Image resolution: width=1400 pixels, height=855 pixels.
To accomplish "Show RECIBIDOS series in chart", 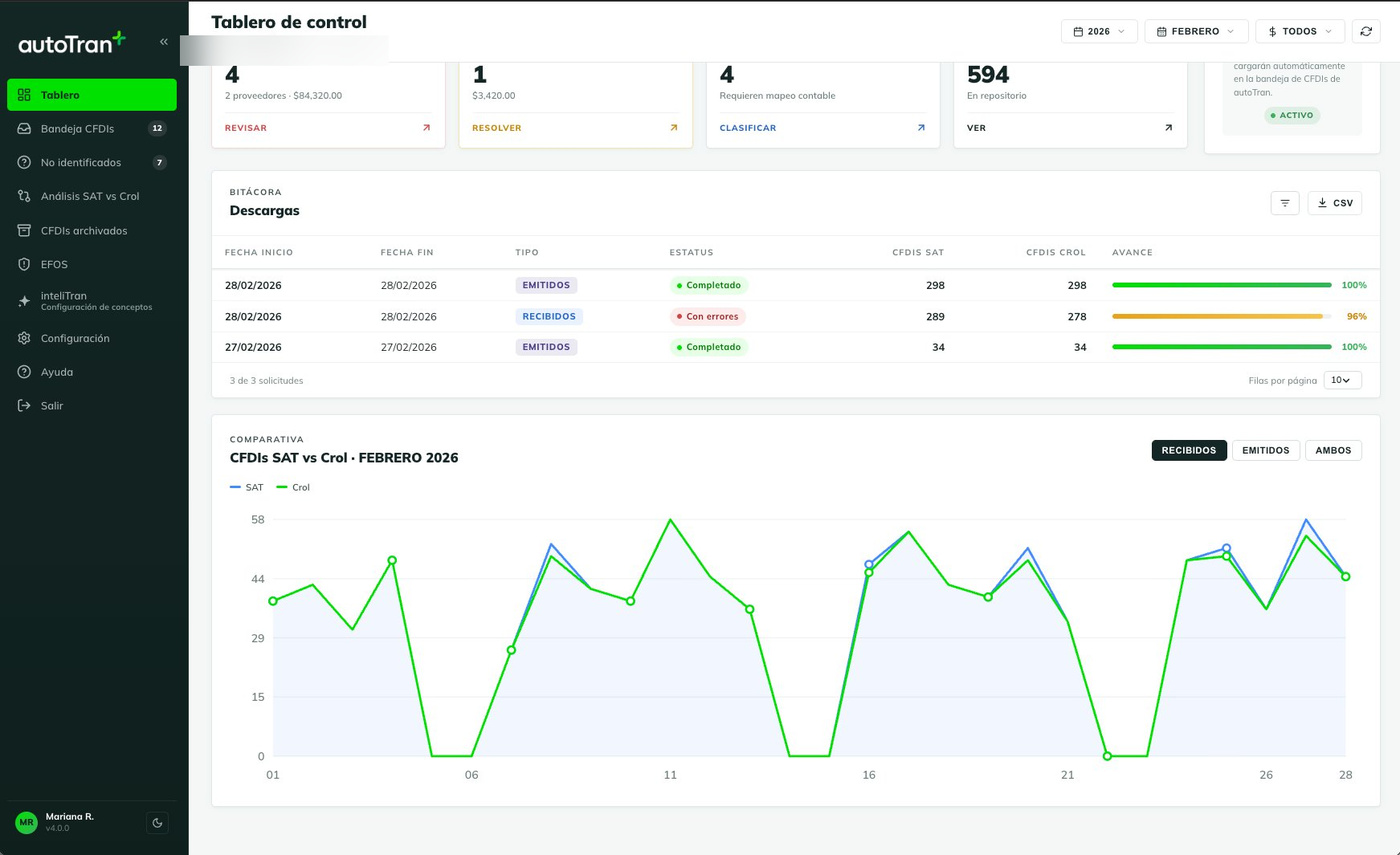I will [x=1189, y=450].
